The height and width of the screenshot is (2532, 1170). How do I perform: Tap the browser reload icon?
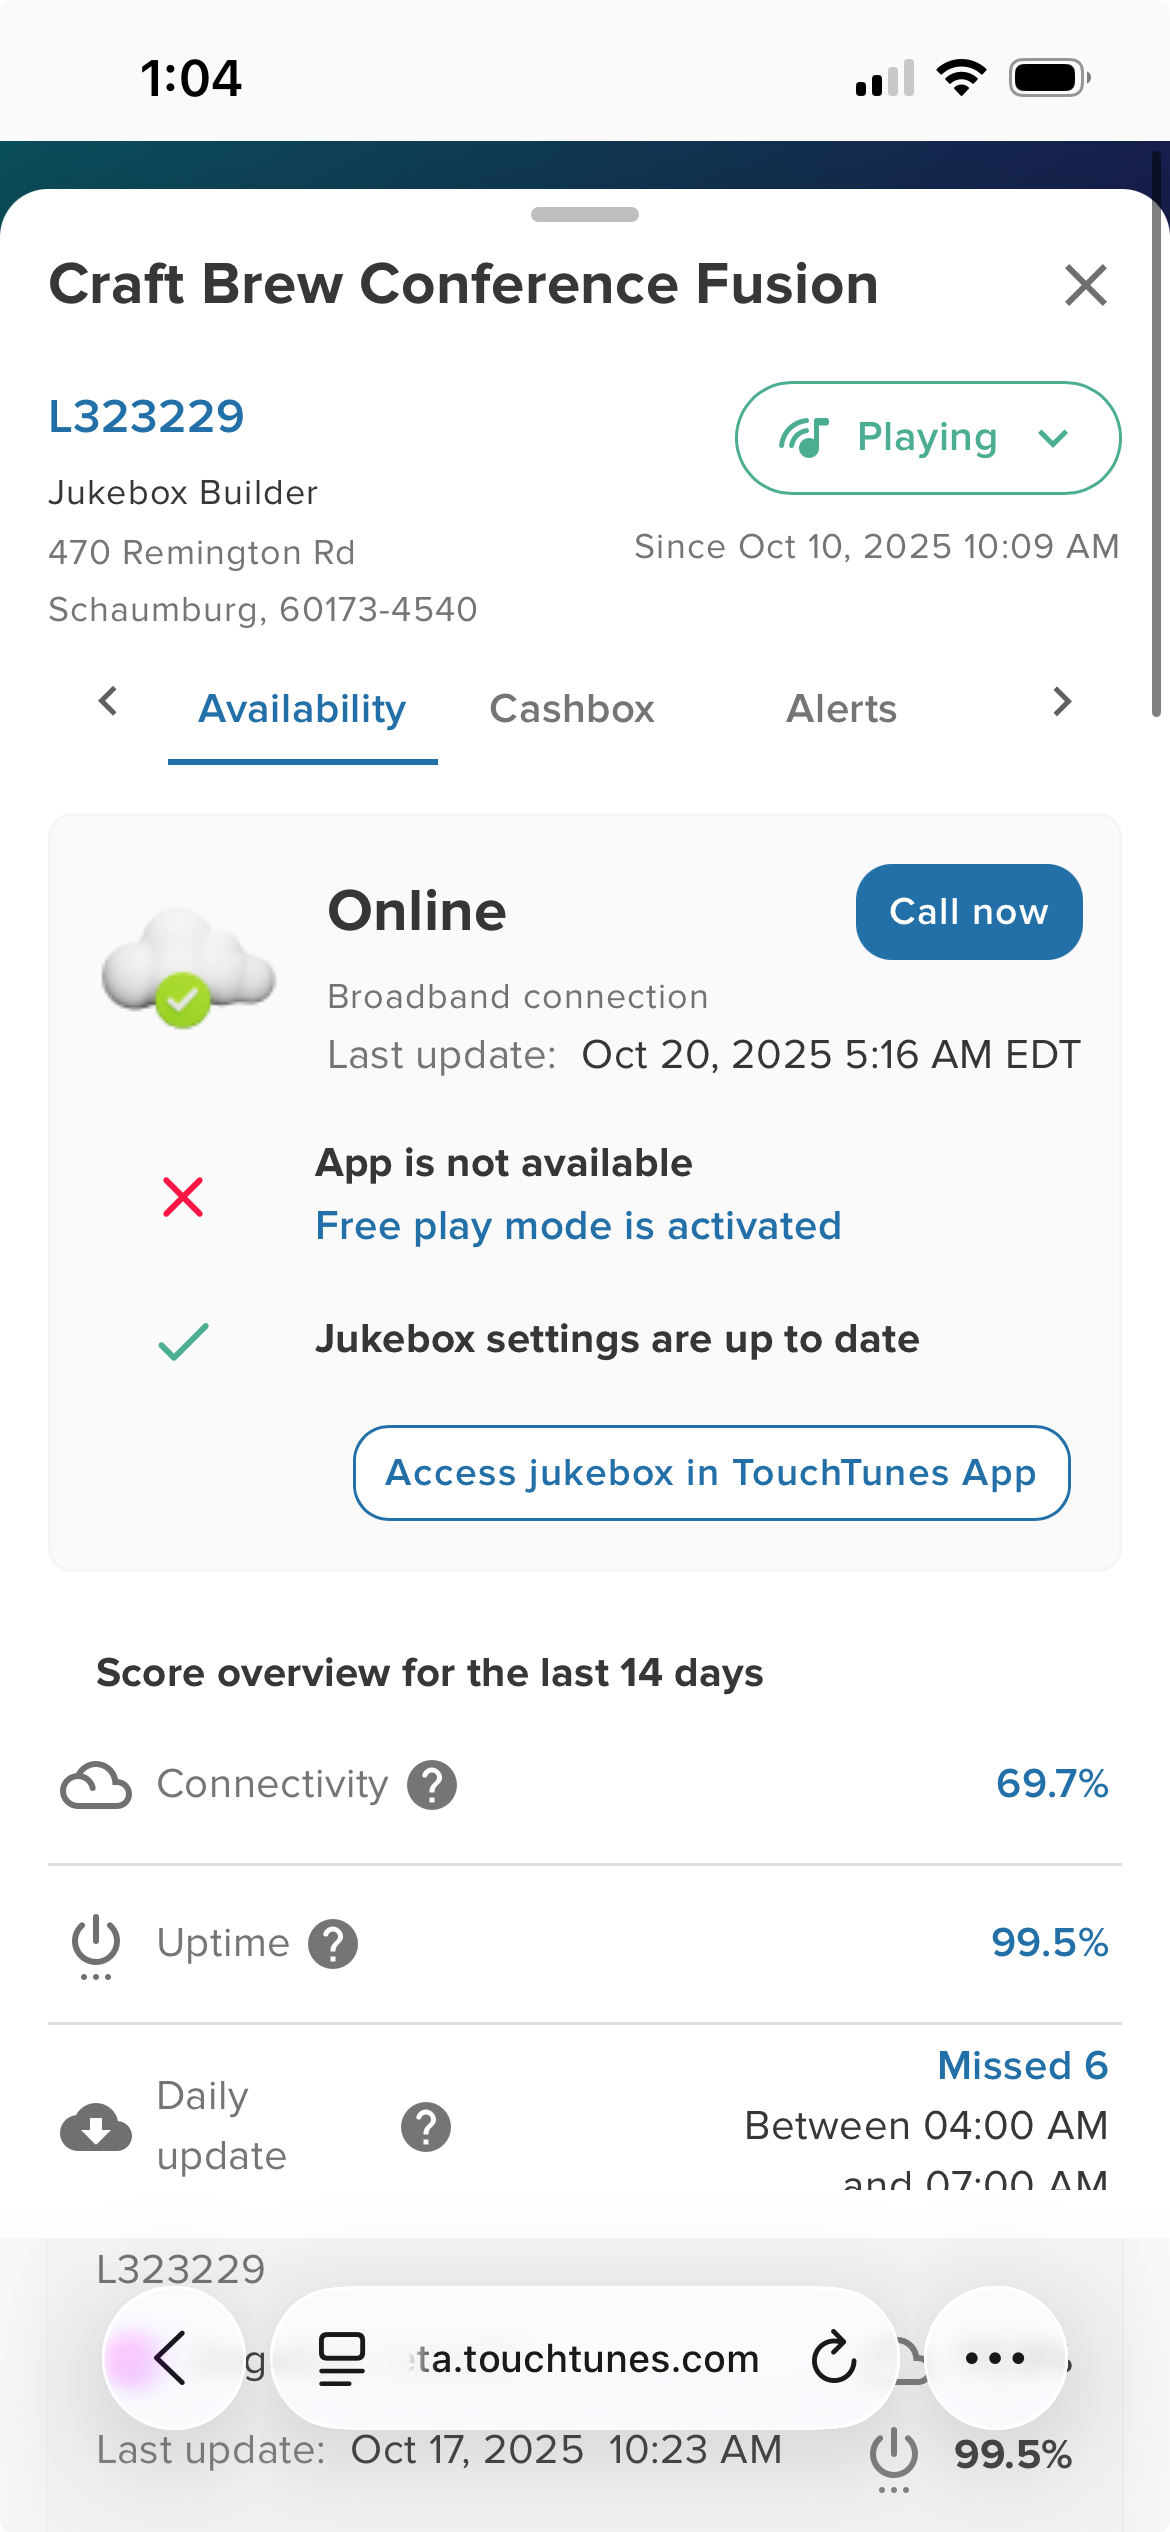(834, 2358)
